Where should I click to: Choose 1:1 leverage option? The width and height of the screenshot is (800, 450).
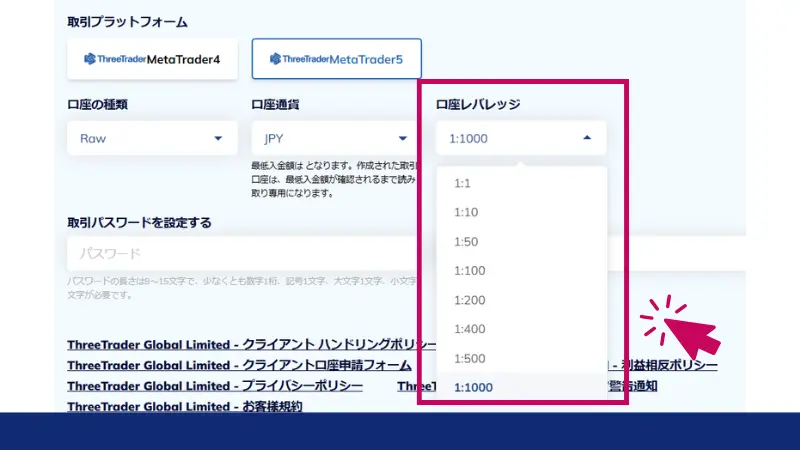[522, 183]
